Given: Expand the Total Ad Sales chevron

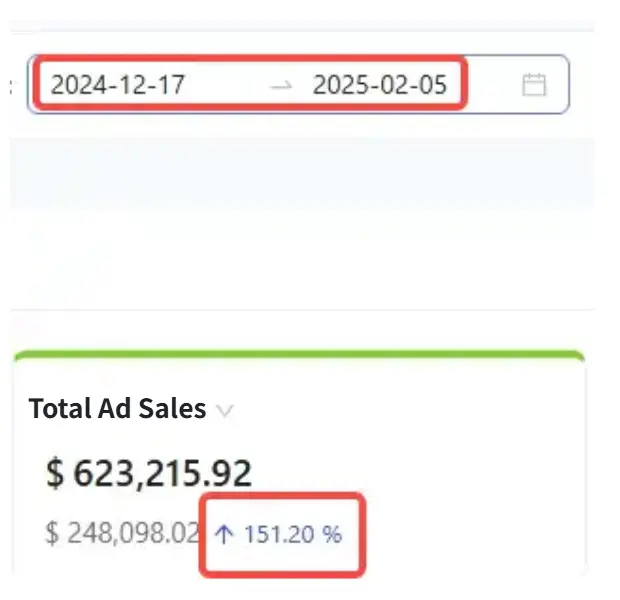Looking at the screenshot, I should [225, 410].
